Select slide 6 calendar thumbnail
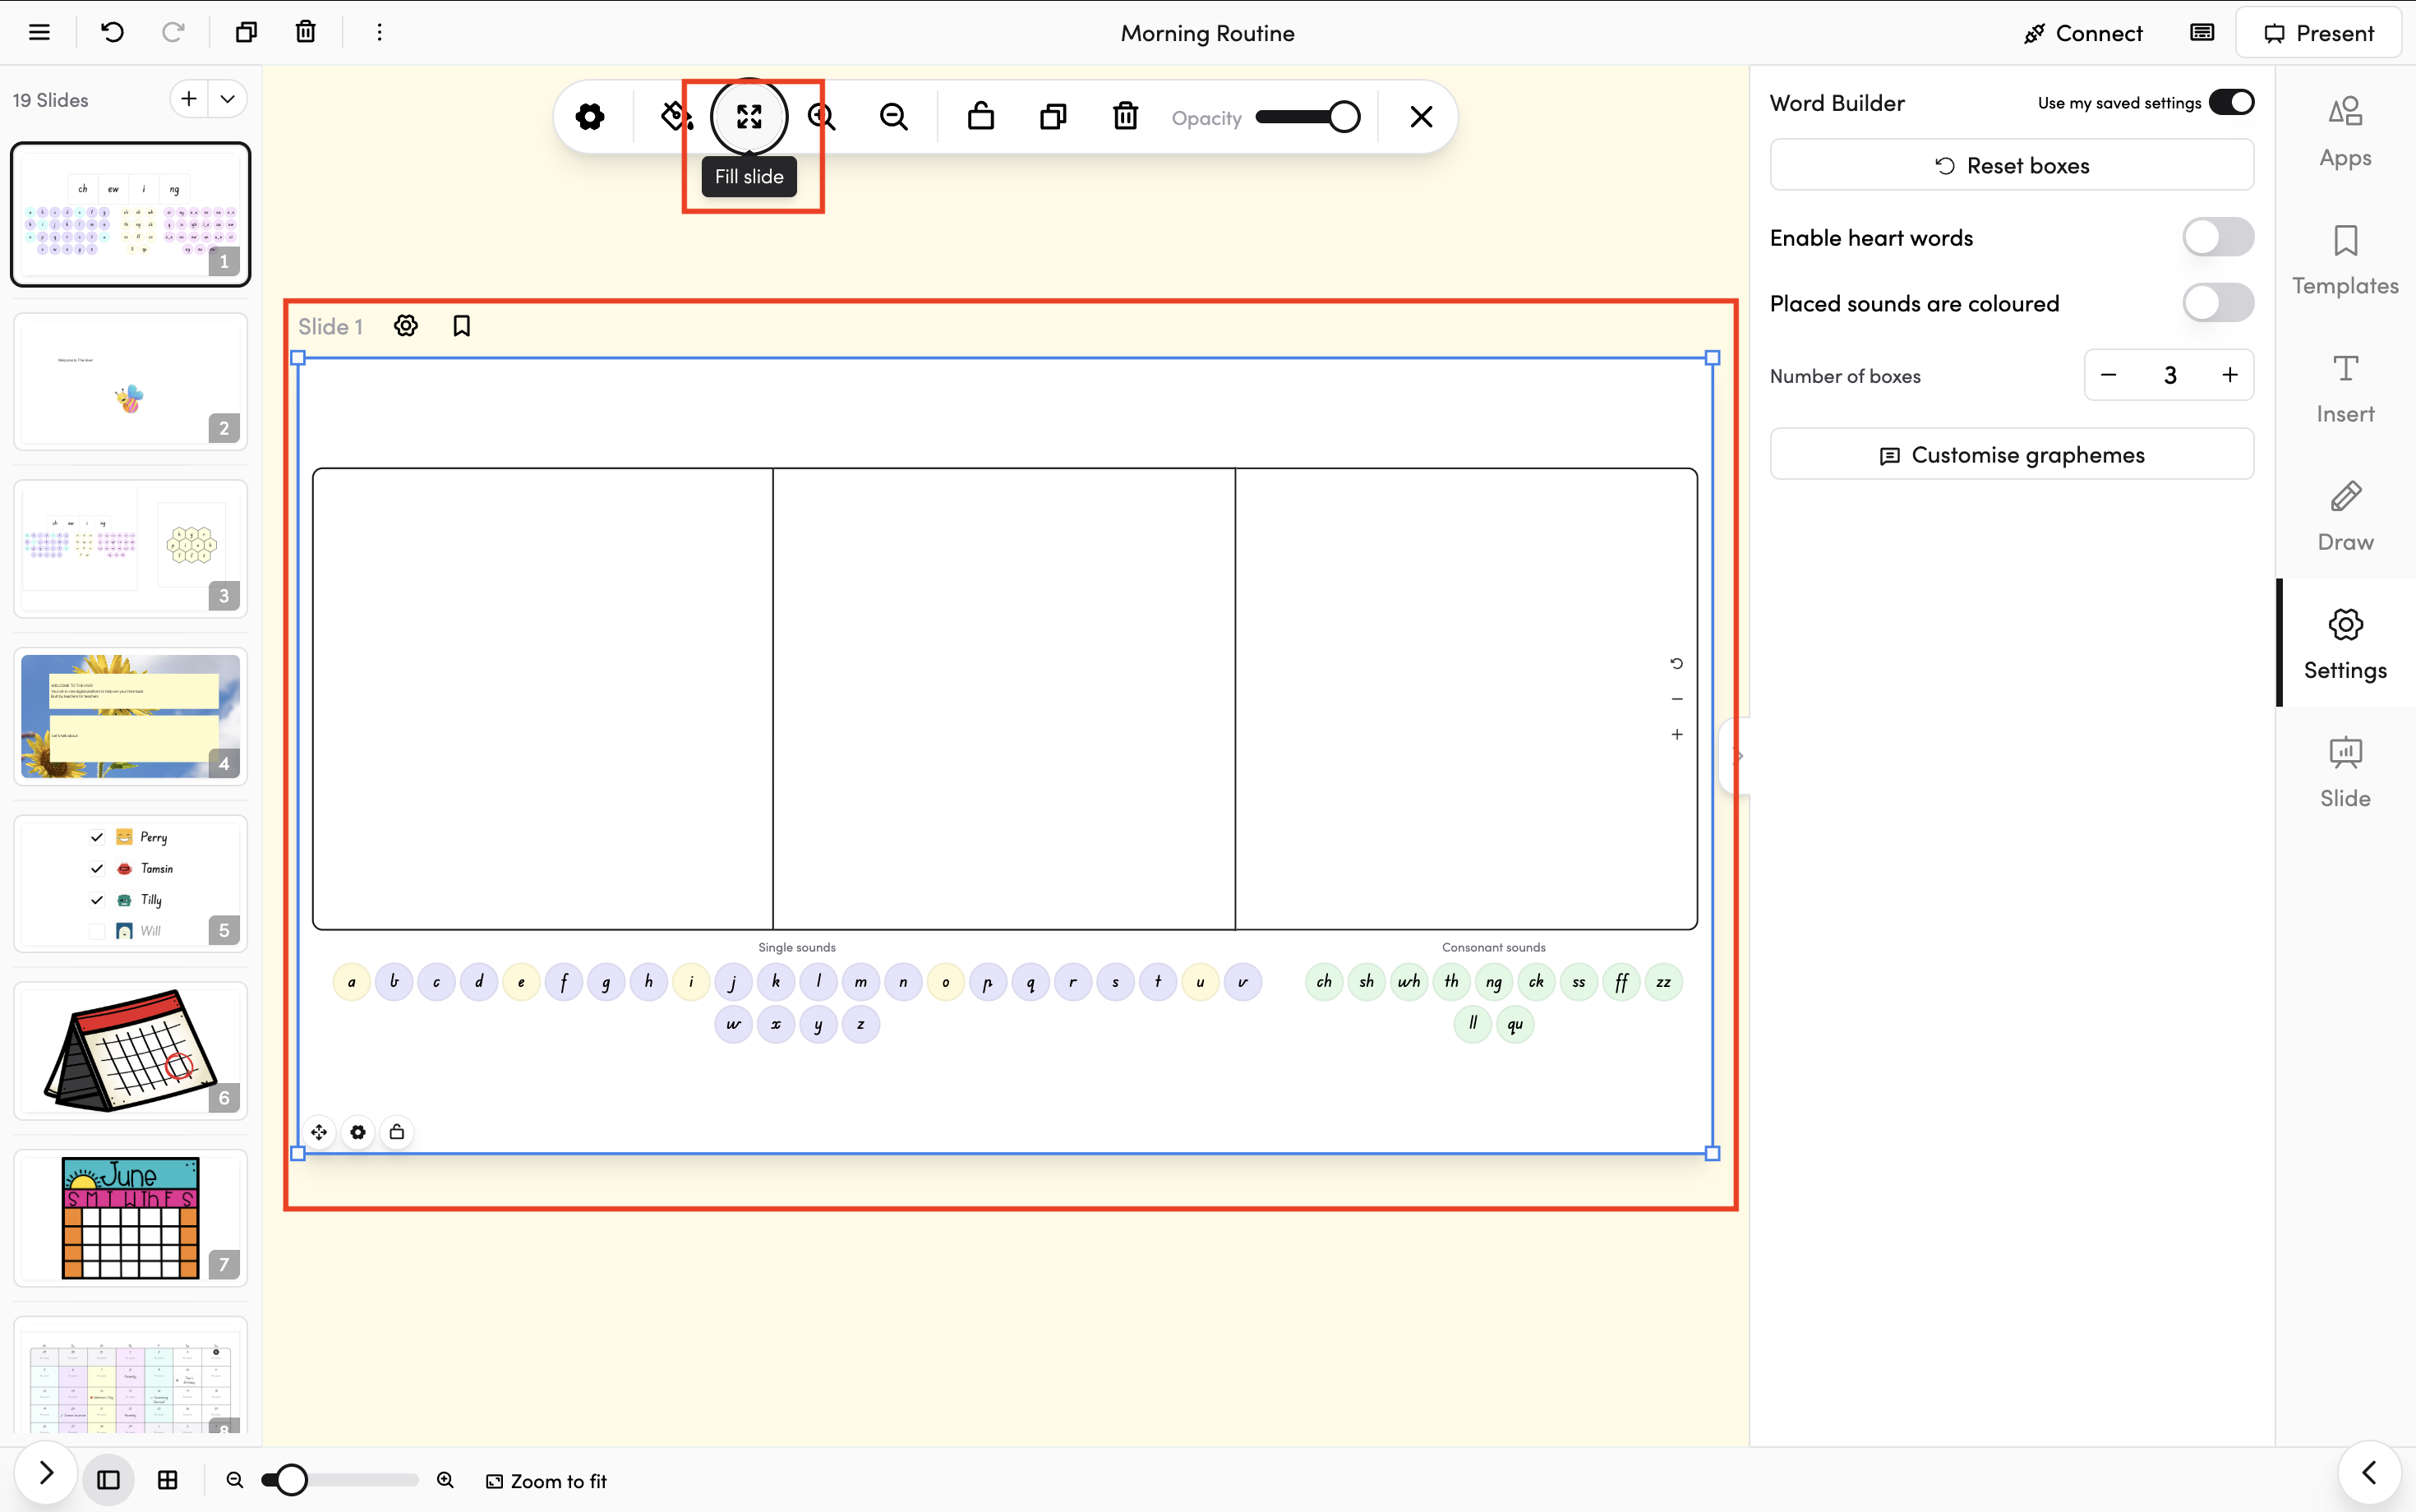Image resolution: width=2416 pixels, height=1512 pixels. (130, 1050)
